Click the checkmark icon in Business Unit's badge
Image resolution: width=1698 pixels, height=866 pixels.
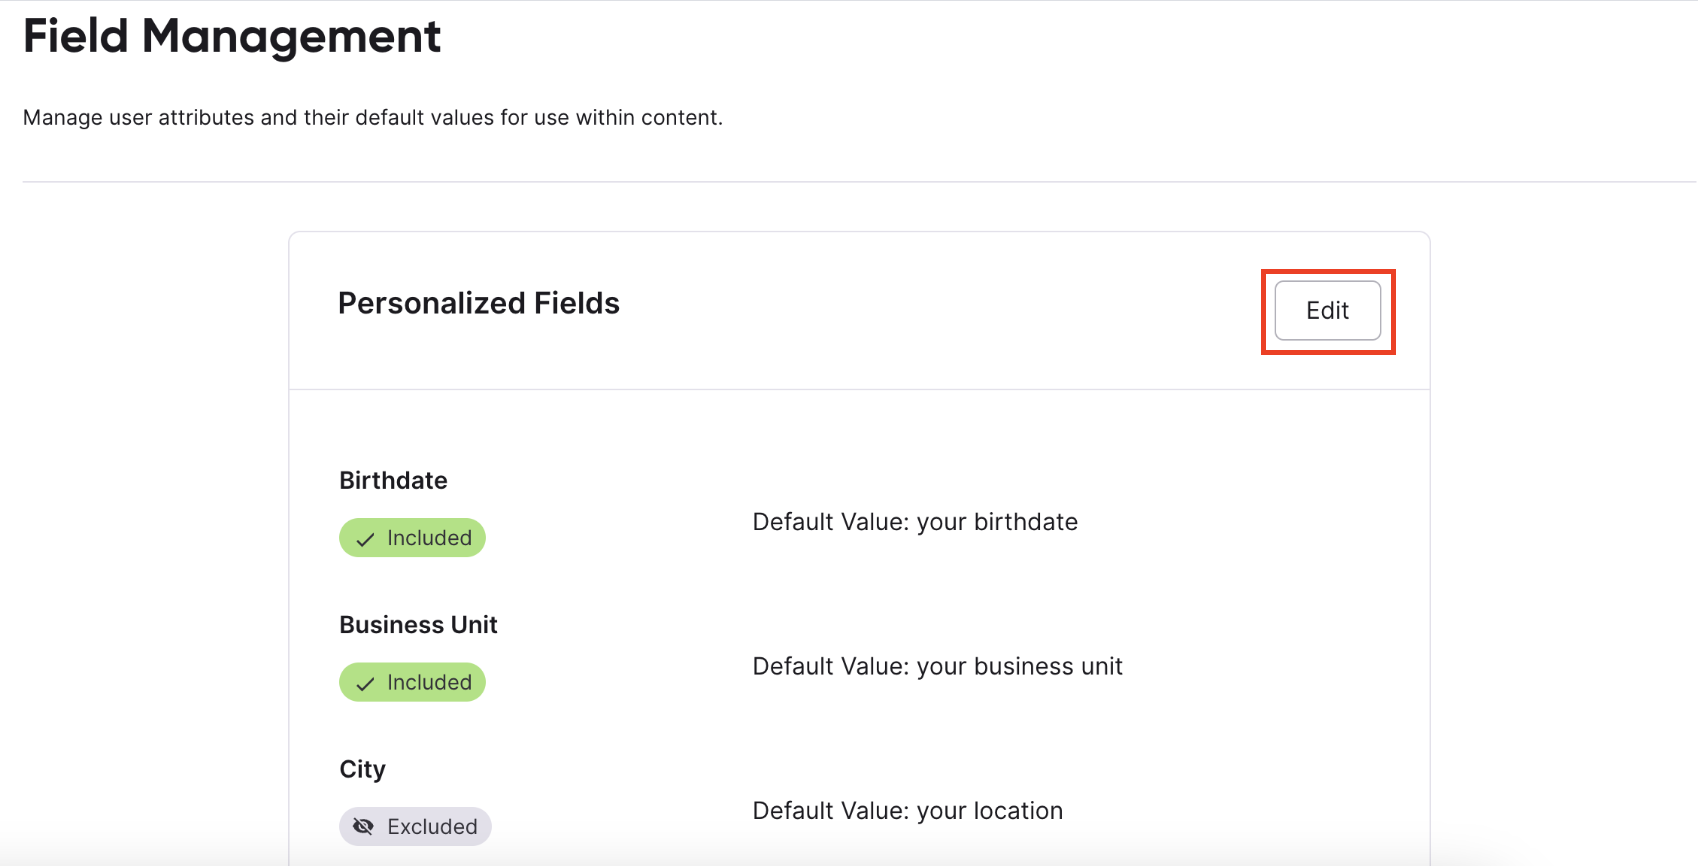click(366, 683)
